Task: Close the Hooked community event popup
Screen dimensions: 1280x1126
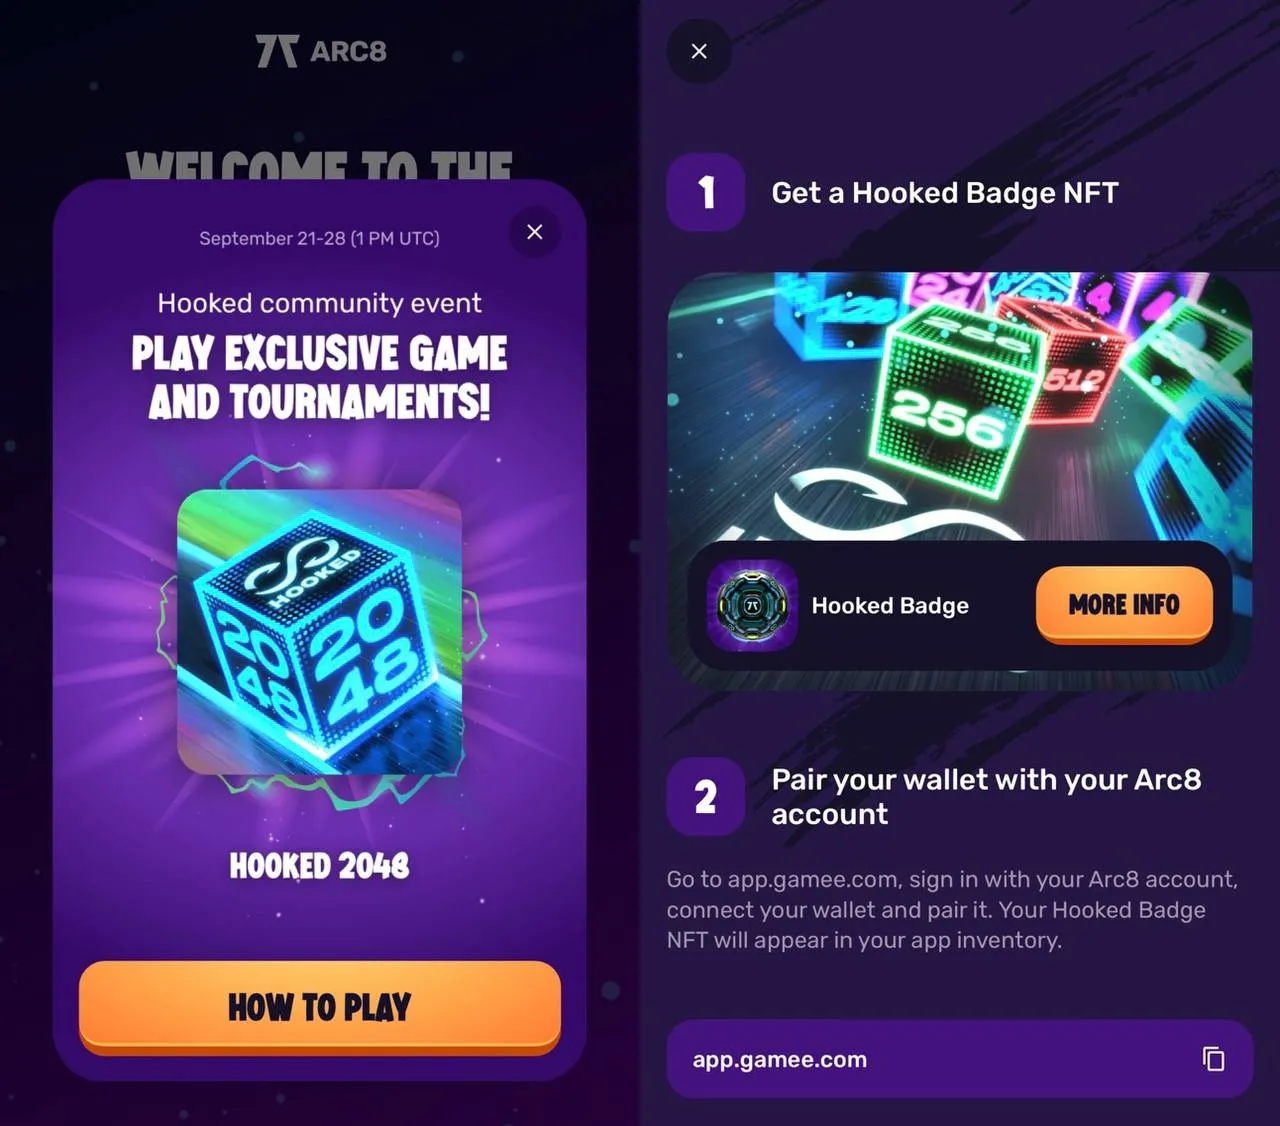Action: pos(535,232)
